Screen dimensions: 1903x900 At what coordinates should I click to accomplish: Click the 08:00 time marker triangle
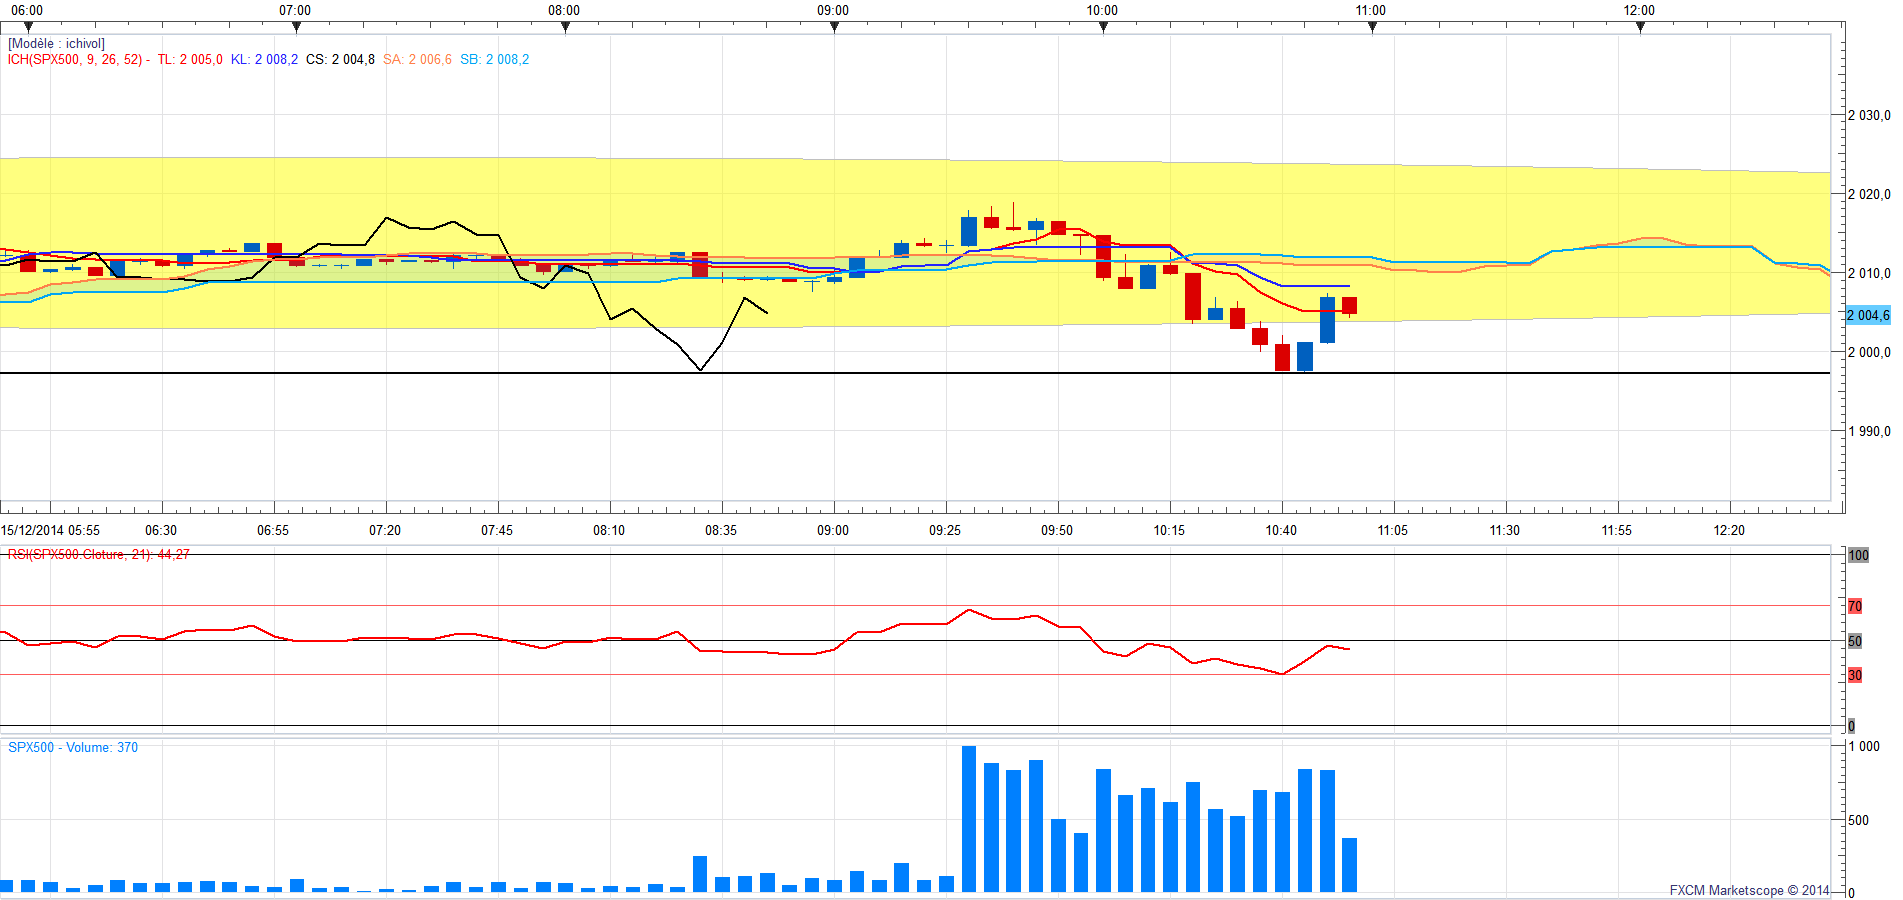(x=565, y=28)
